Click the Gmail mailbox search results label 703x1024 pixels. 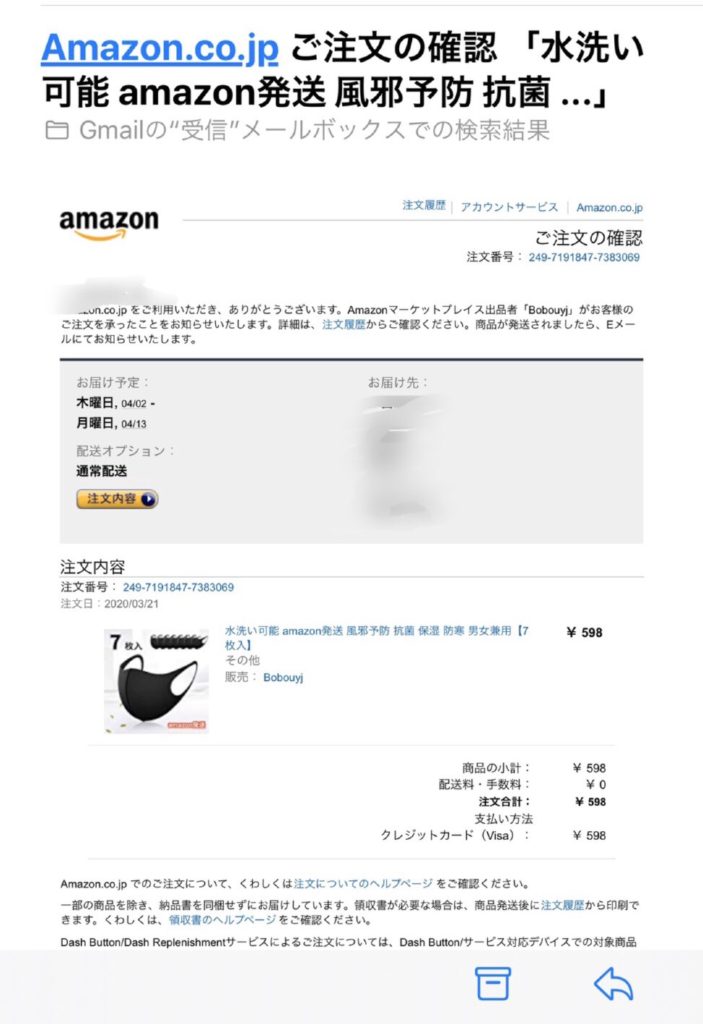pyautogui.click(x=314, y=131)
